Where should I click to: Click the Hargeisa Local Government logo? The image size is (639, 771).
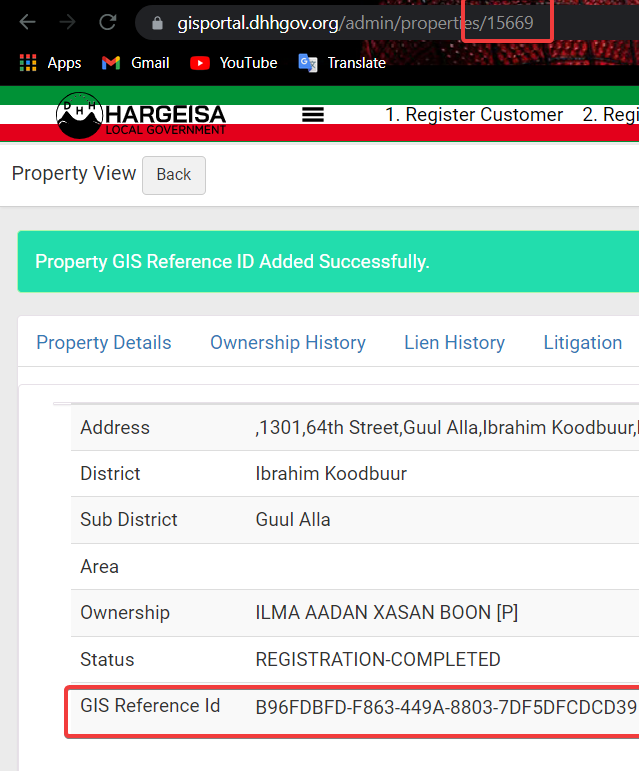(x=141, y=116)
